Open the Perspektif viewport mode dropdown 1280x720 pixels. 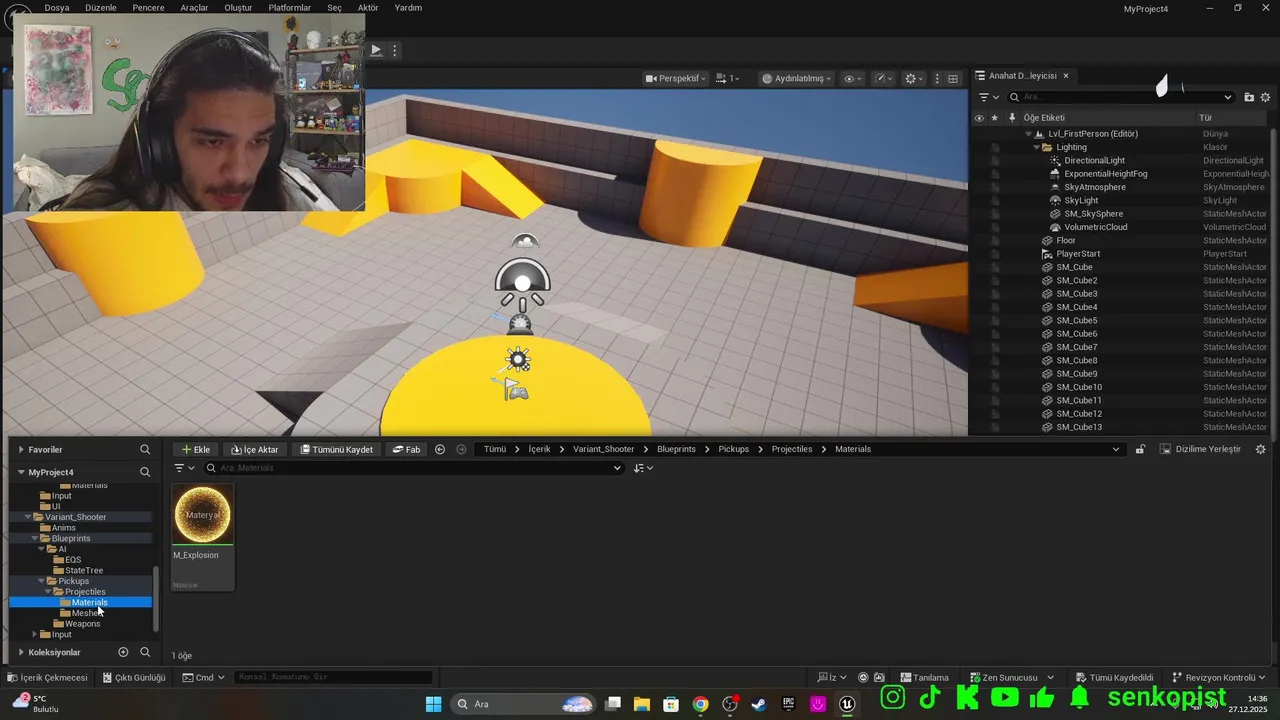coord(676,78)
